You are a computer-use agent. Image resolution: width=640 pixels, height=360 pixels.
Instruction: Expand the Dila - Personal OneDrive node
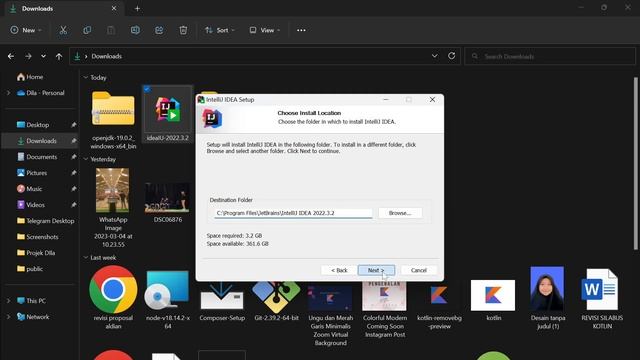coord(9,93)
